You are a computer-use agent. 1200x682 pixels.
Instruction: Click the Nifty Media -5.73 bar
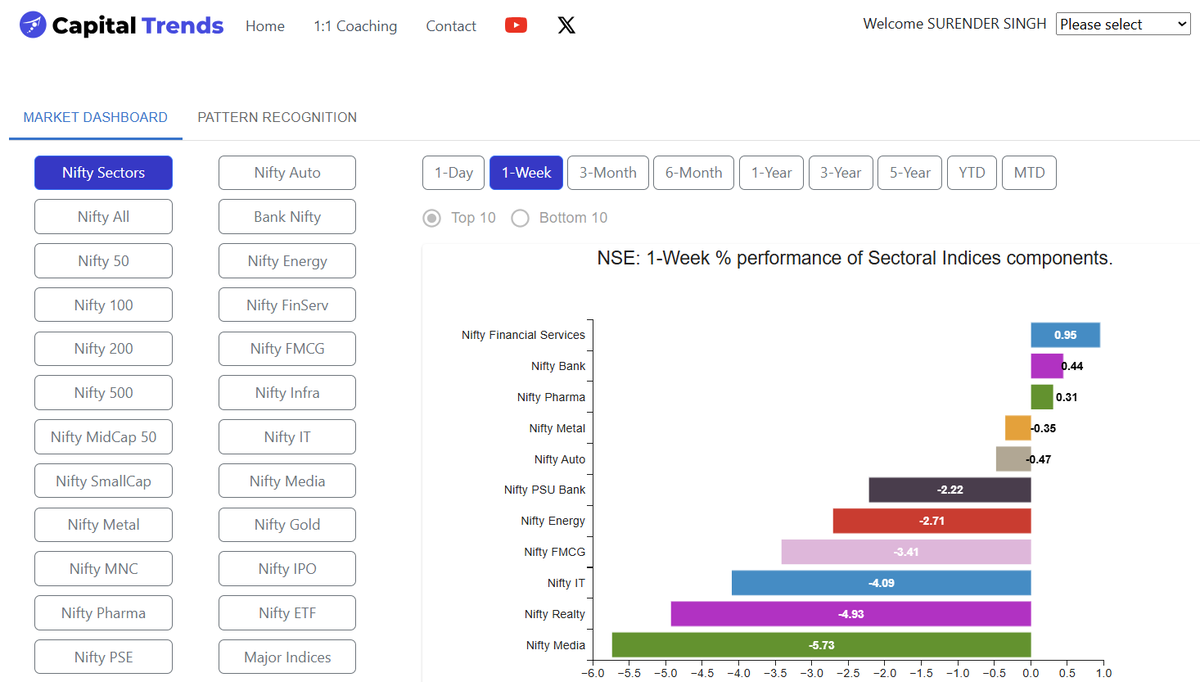(821, 645)
